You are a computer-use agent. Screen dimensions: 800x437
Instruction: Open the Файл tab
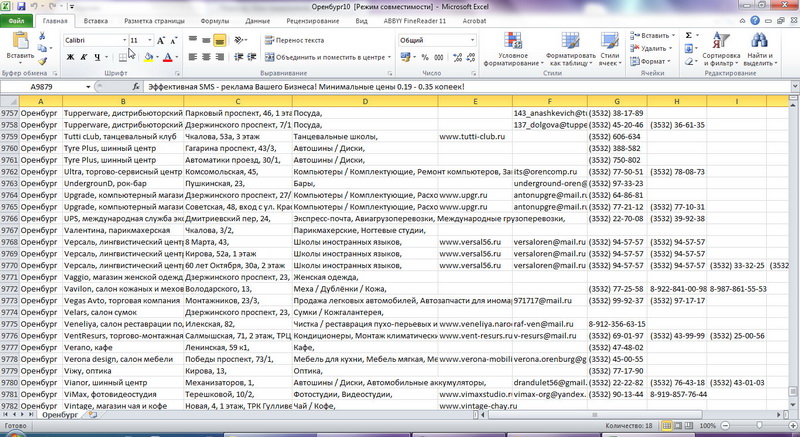(16, 21)
